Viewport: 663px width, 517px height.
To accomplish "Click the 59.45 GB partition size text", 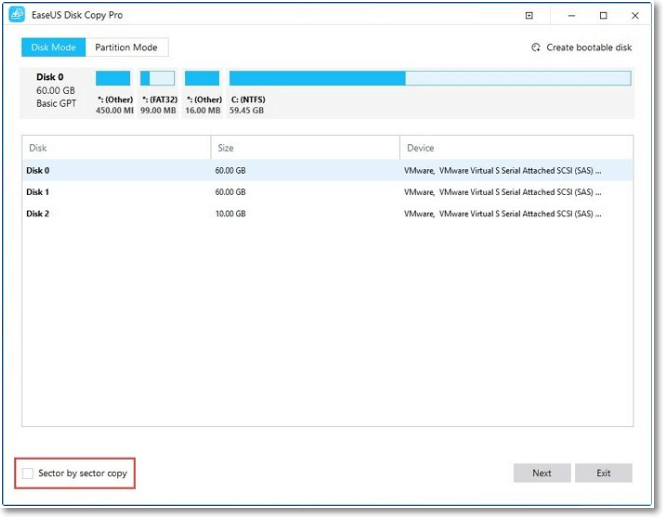I will [x=247, y=110].
